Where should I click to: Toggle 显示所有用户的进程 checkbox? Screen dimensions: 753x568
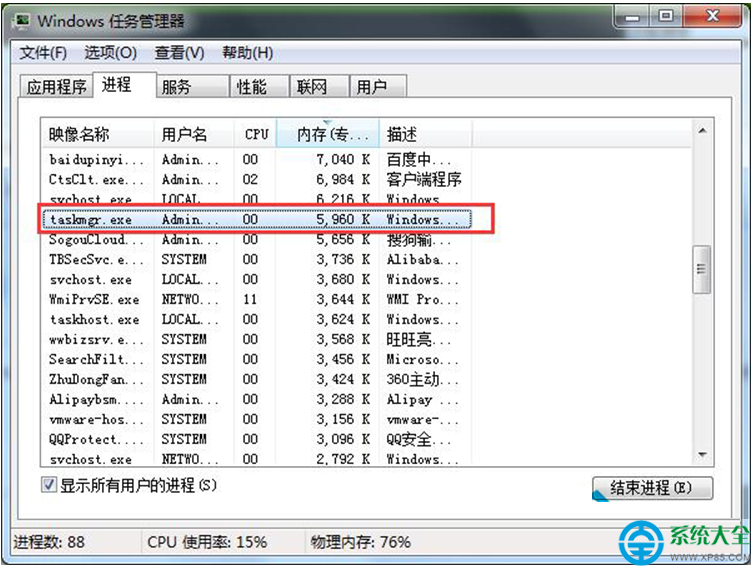coord(49,485)
